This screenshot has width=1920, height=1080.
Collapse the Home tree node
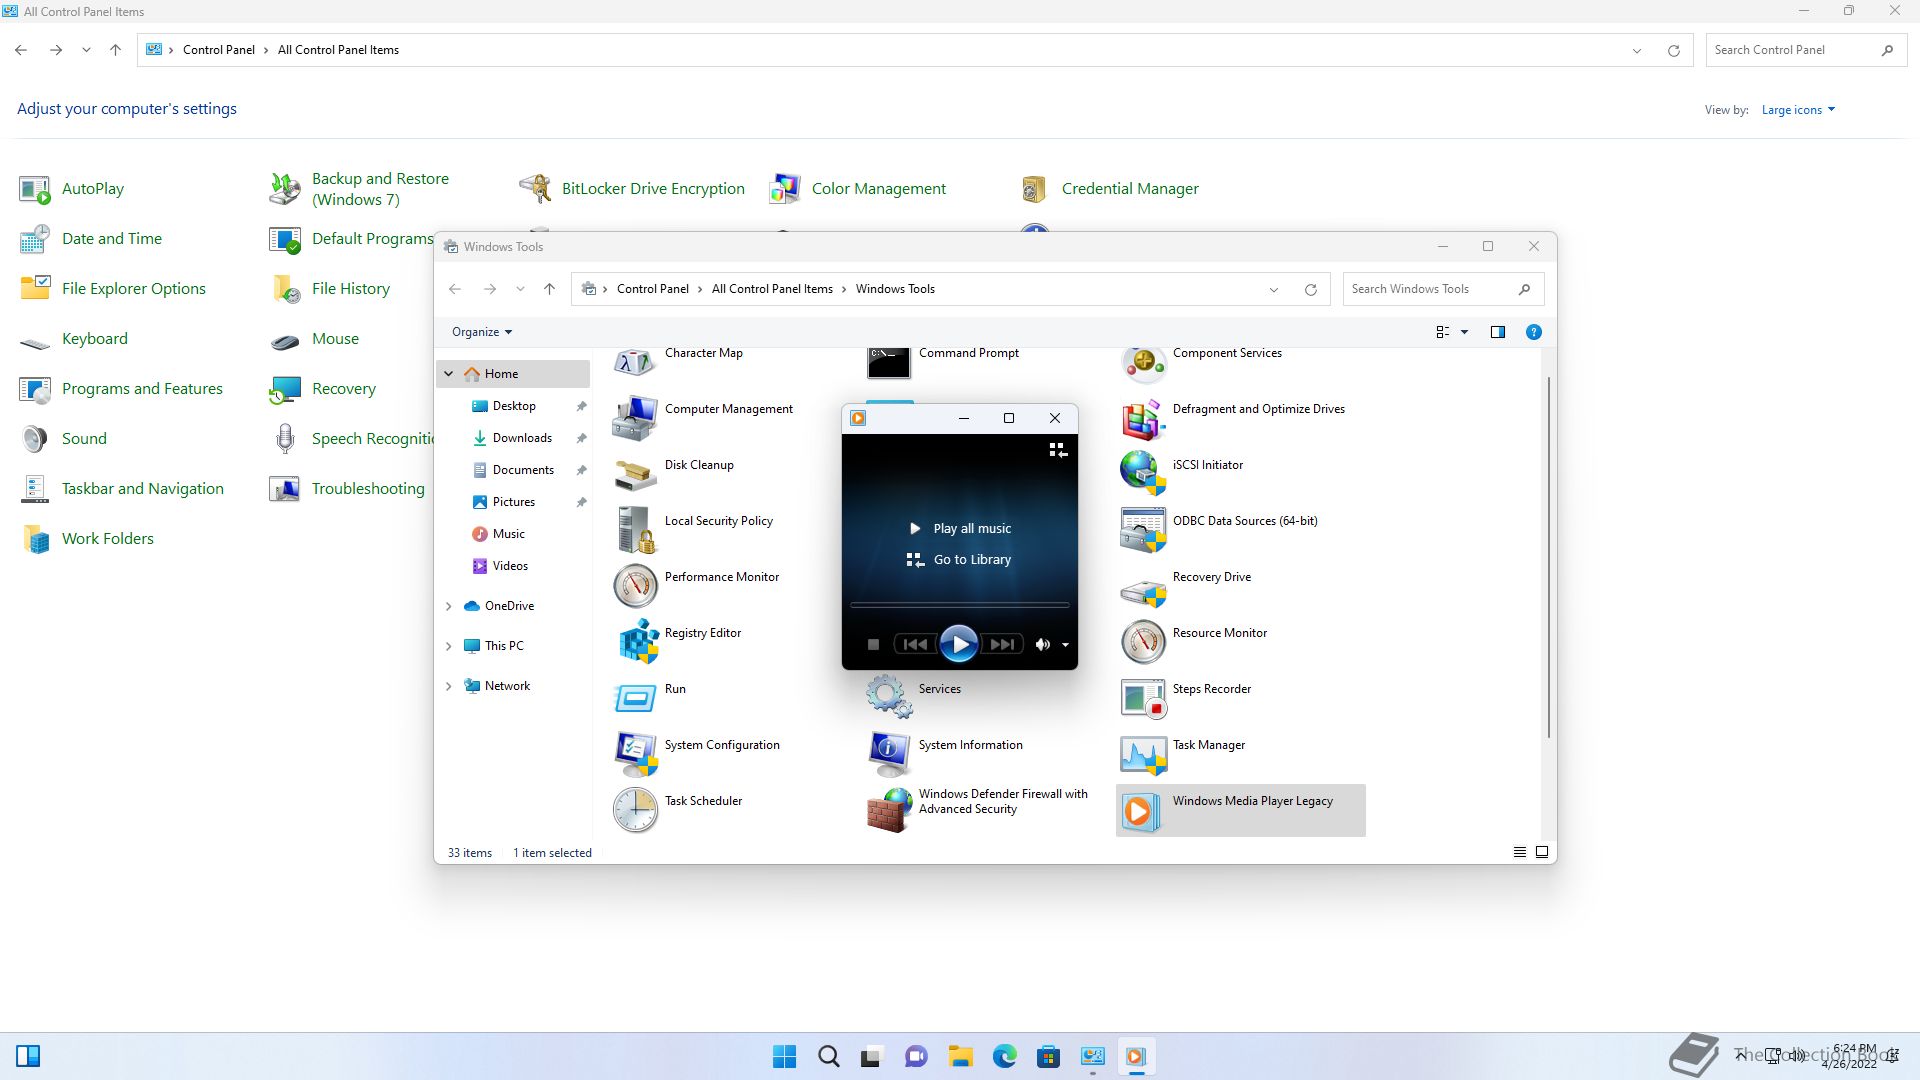pos(449,374)
